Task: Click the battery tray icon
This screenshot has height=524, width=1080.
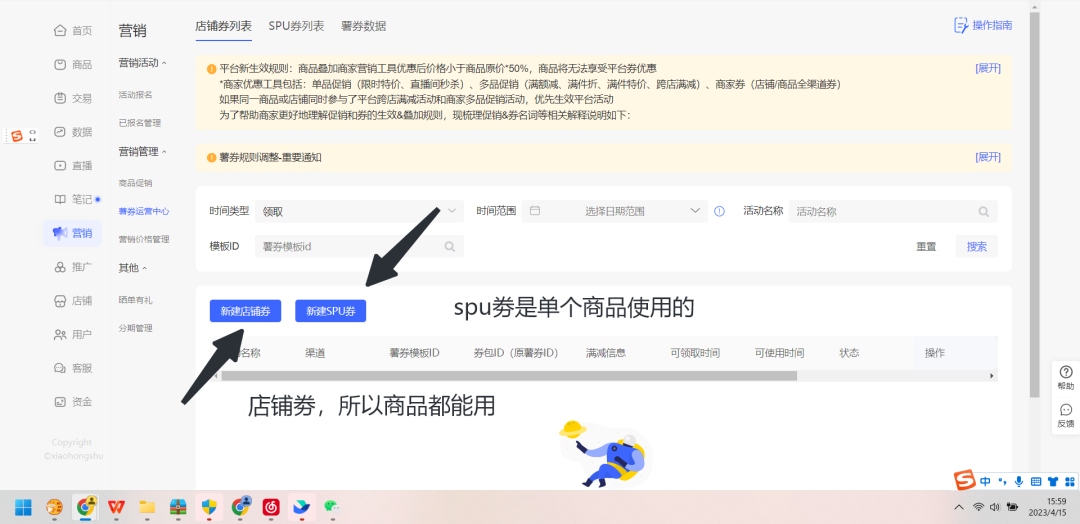Action: pos(1012,507)
